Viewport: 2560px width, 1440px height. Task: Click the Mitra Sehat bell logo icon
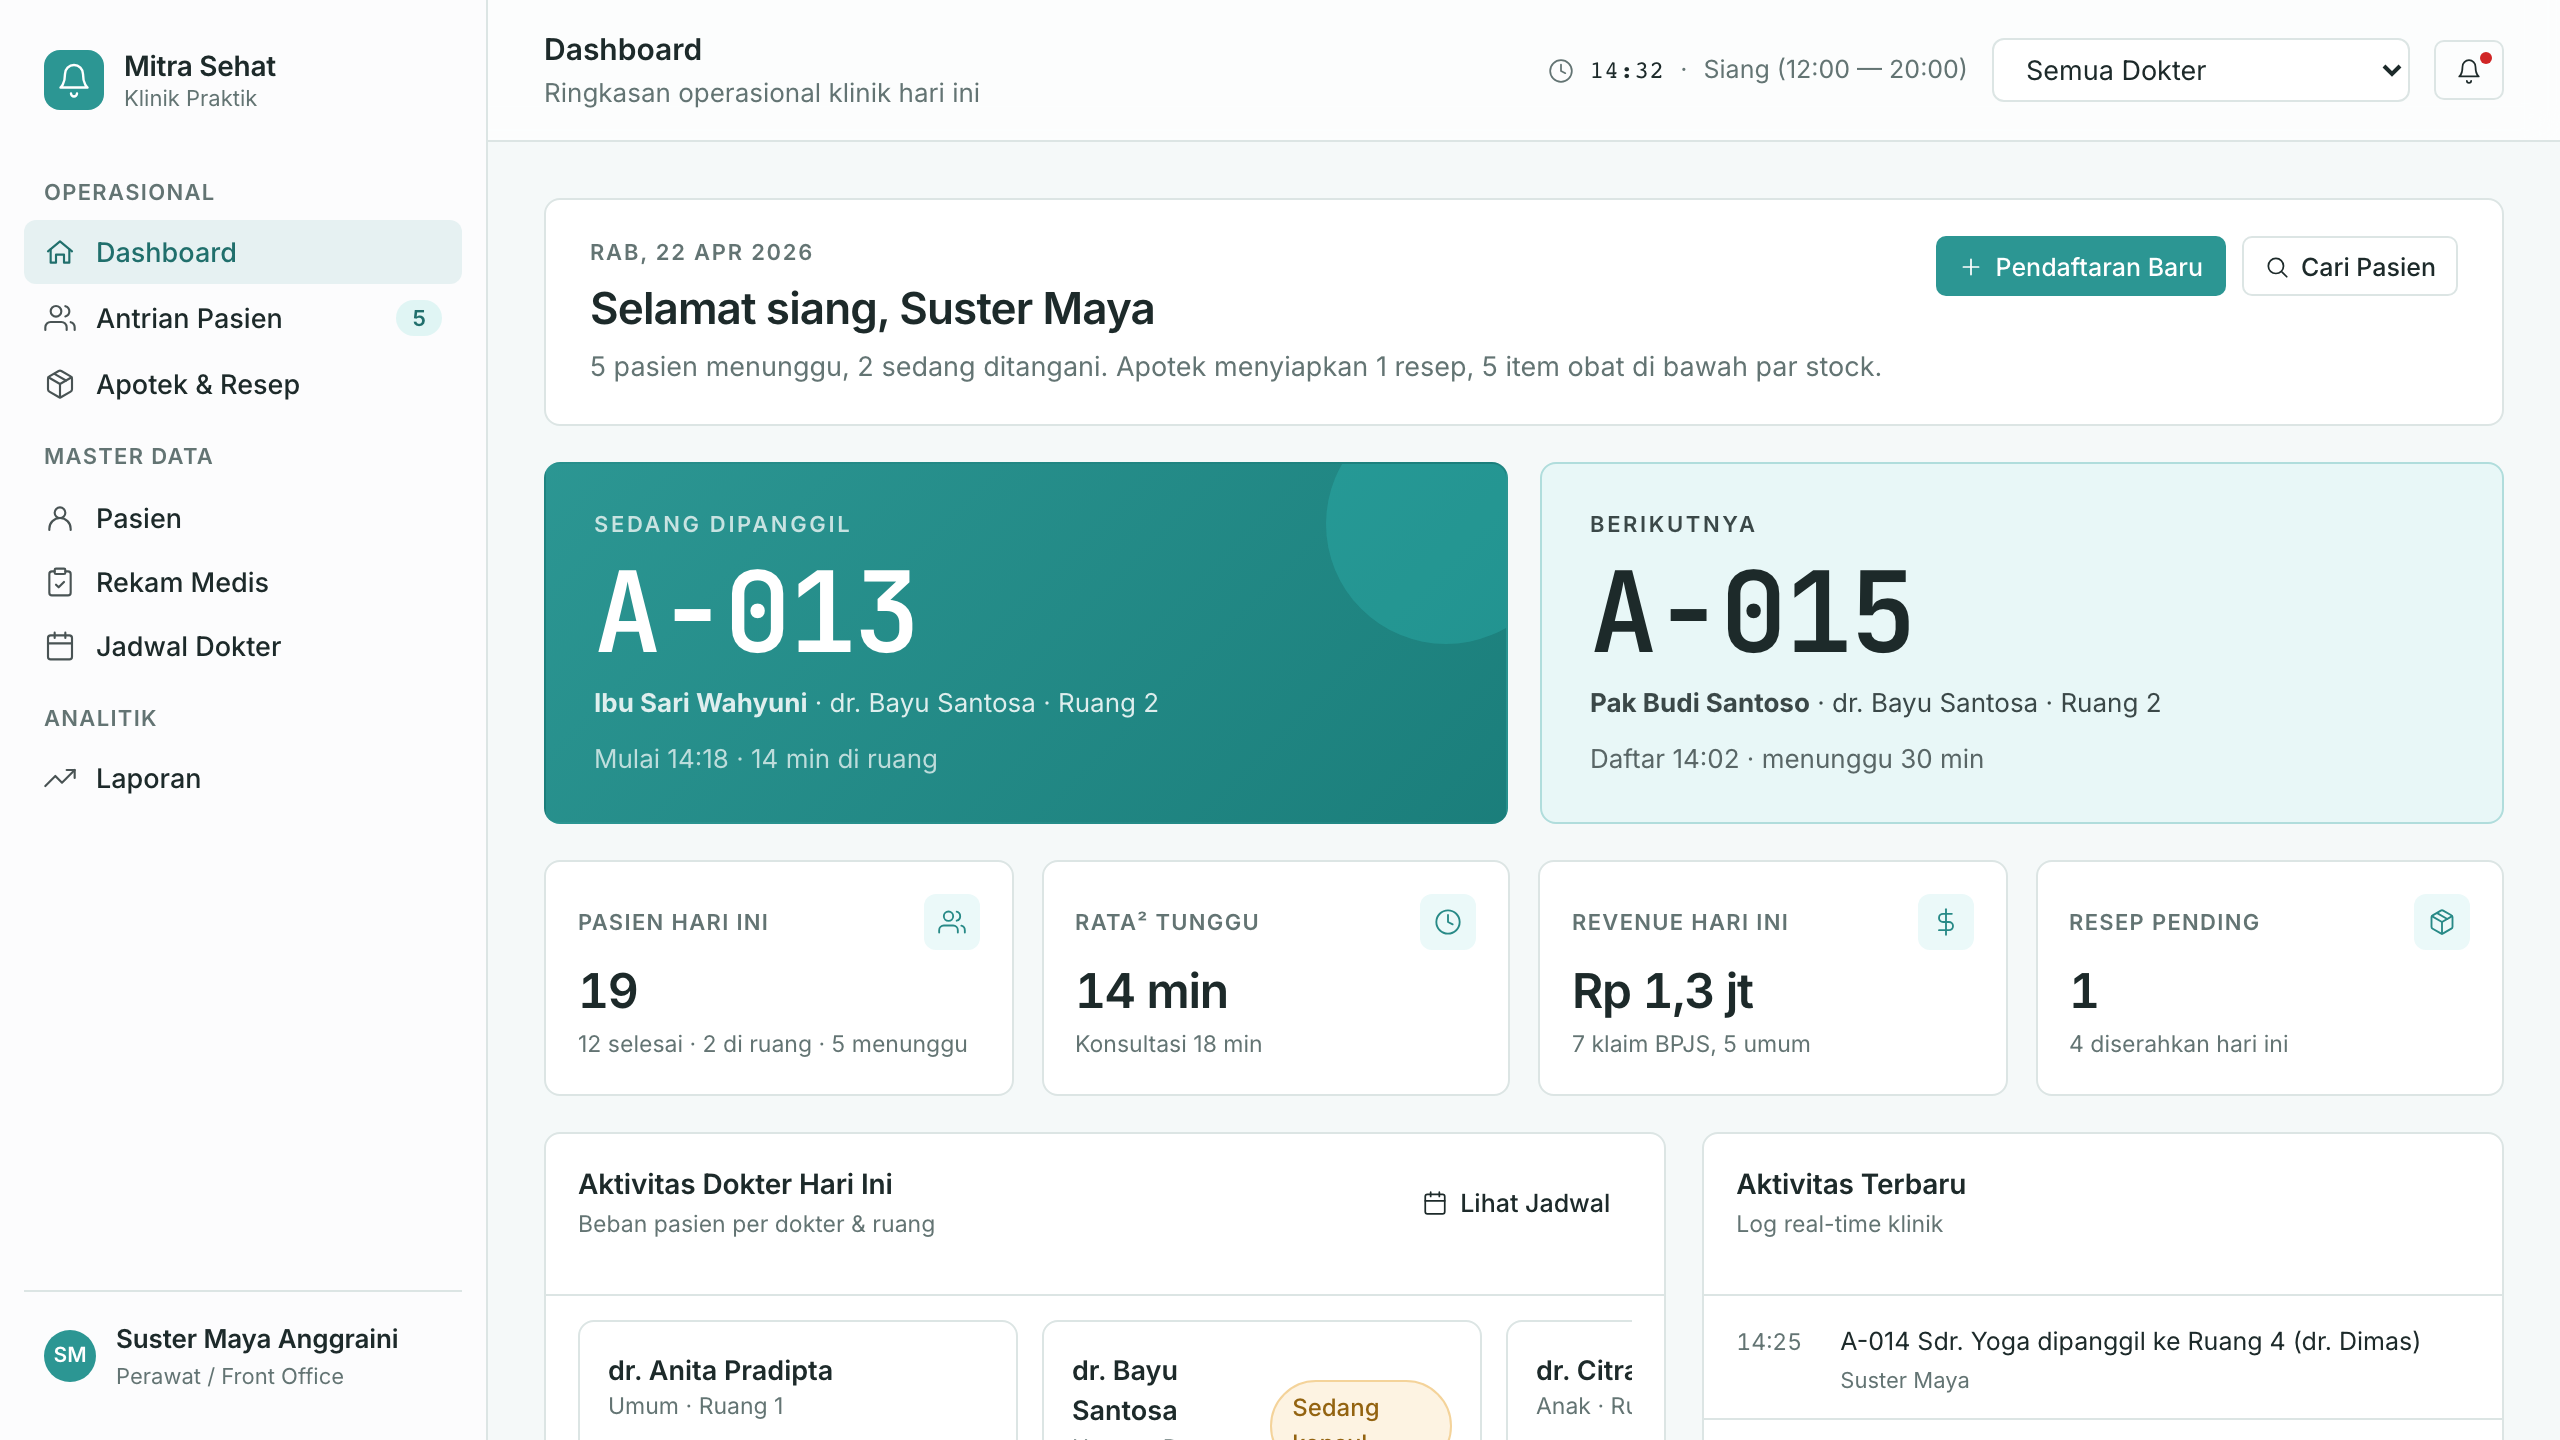tap(74, 80)
